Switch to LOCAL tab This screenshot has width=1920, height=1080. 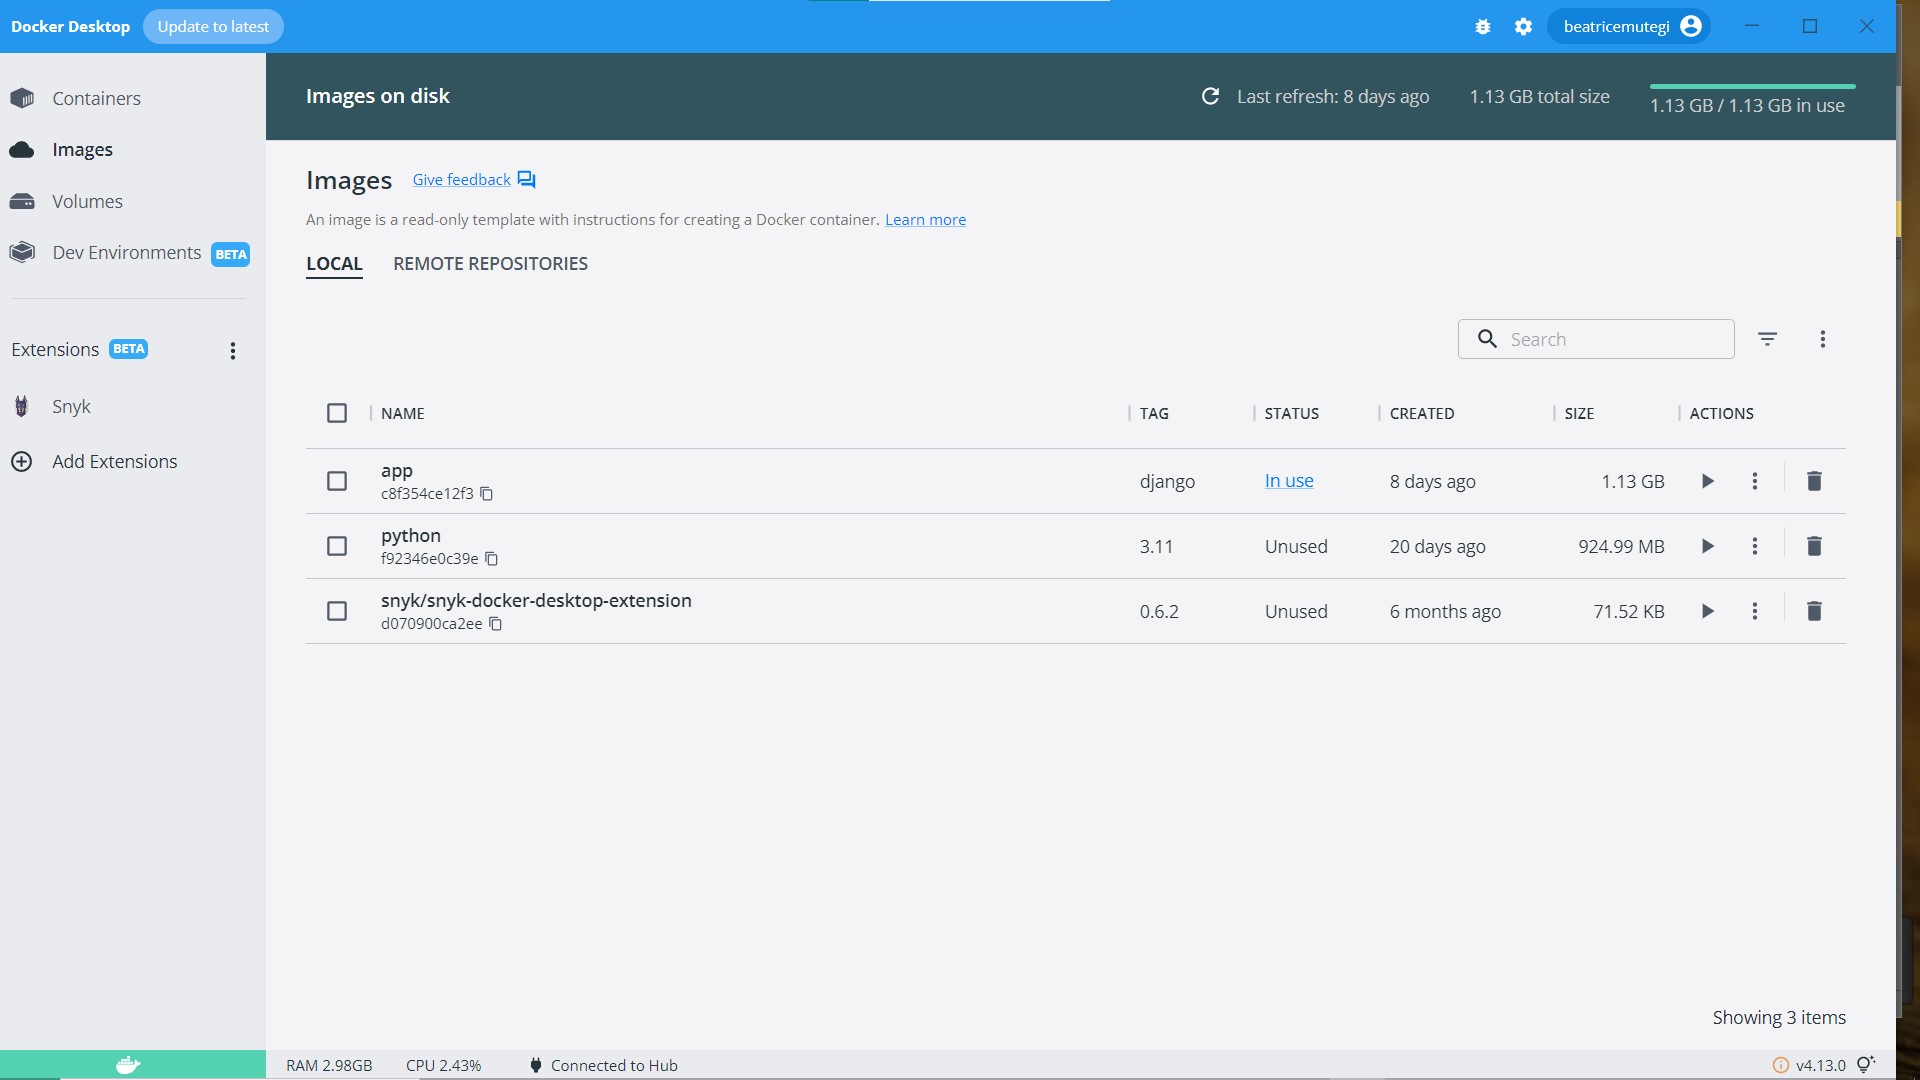334,264
